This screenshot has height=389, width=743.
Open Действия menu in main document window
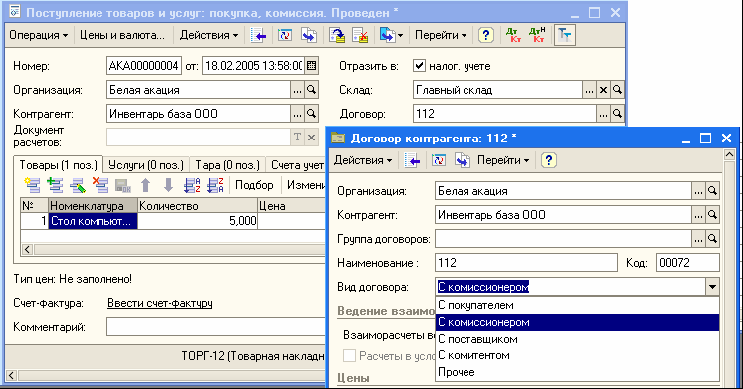click(x=208, y=35)
